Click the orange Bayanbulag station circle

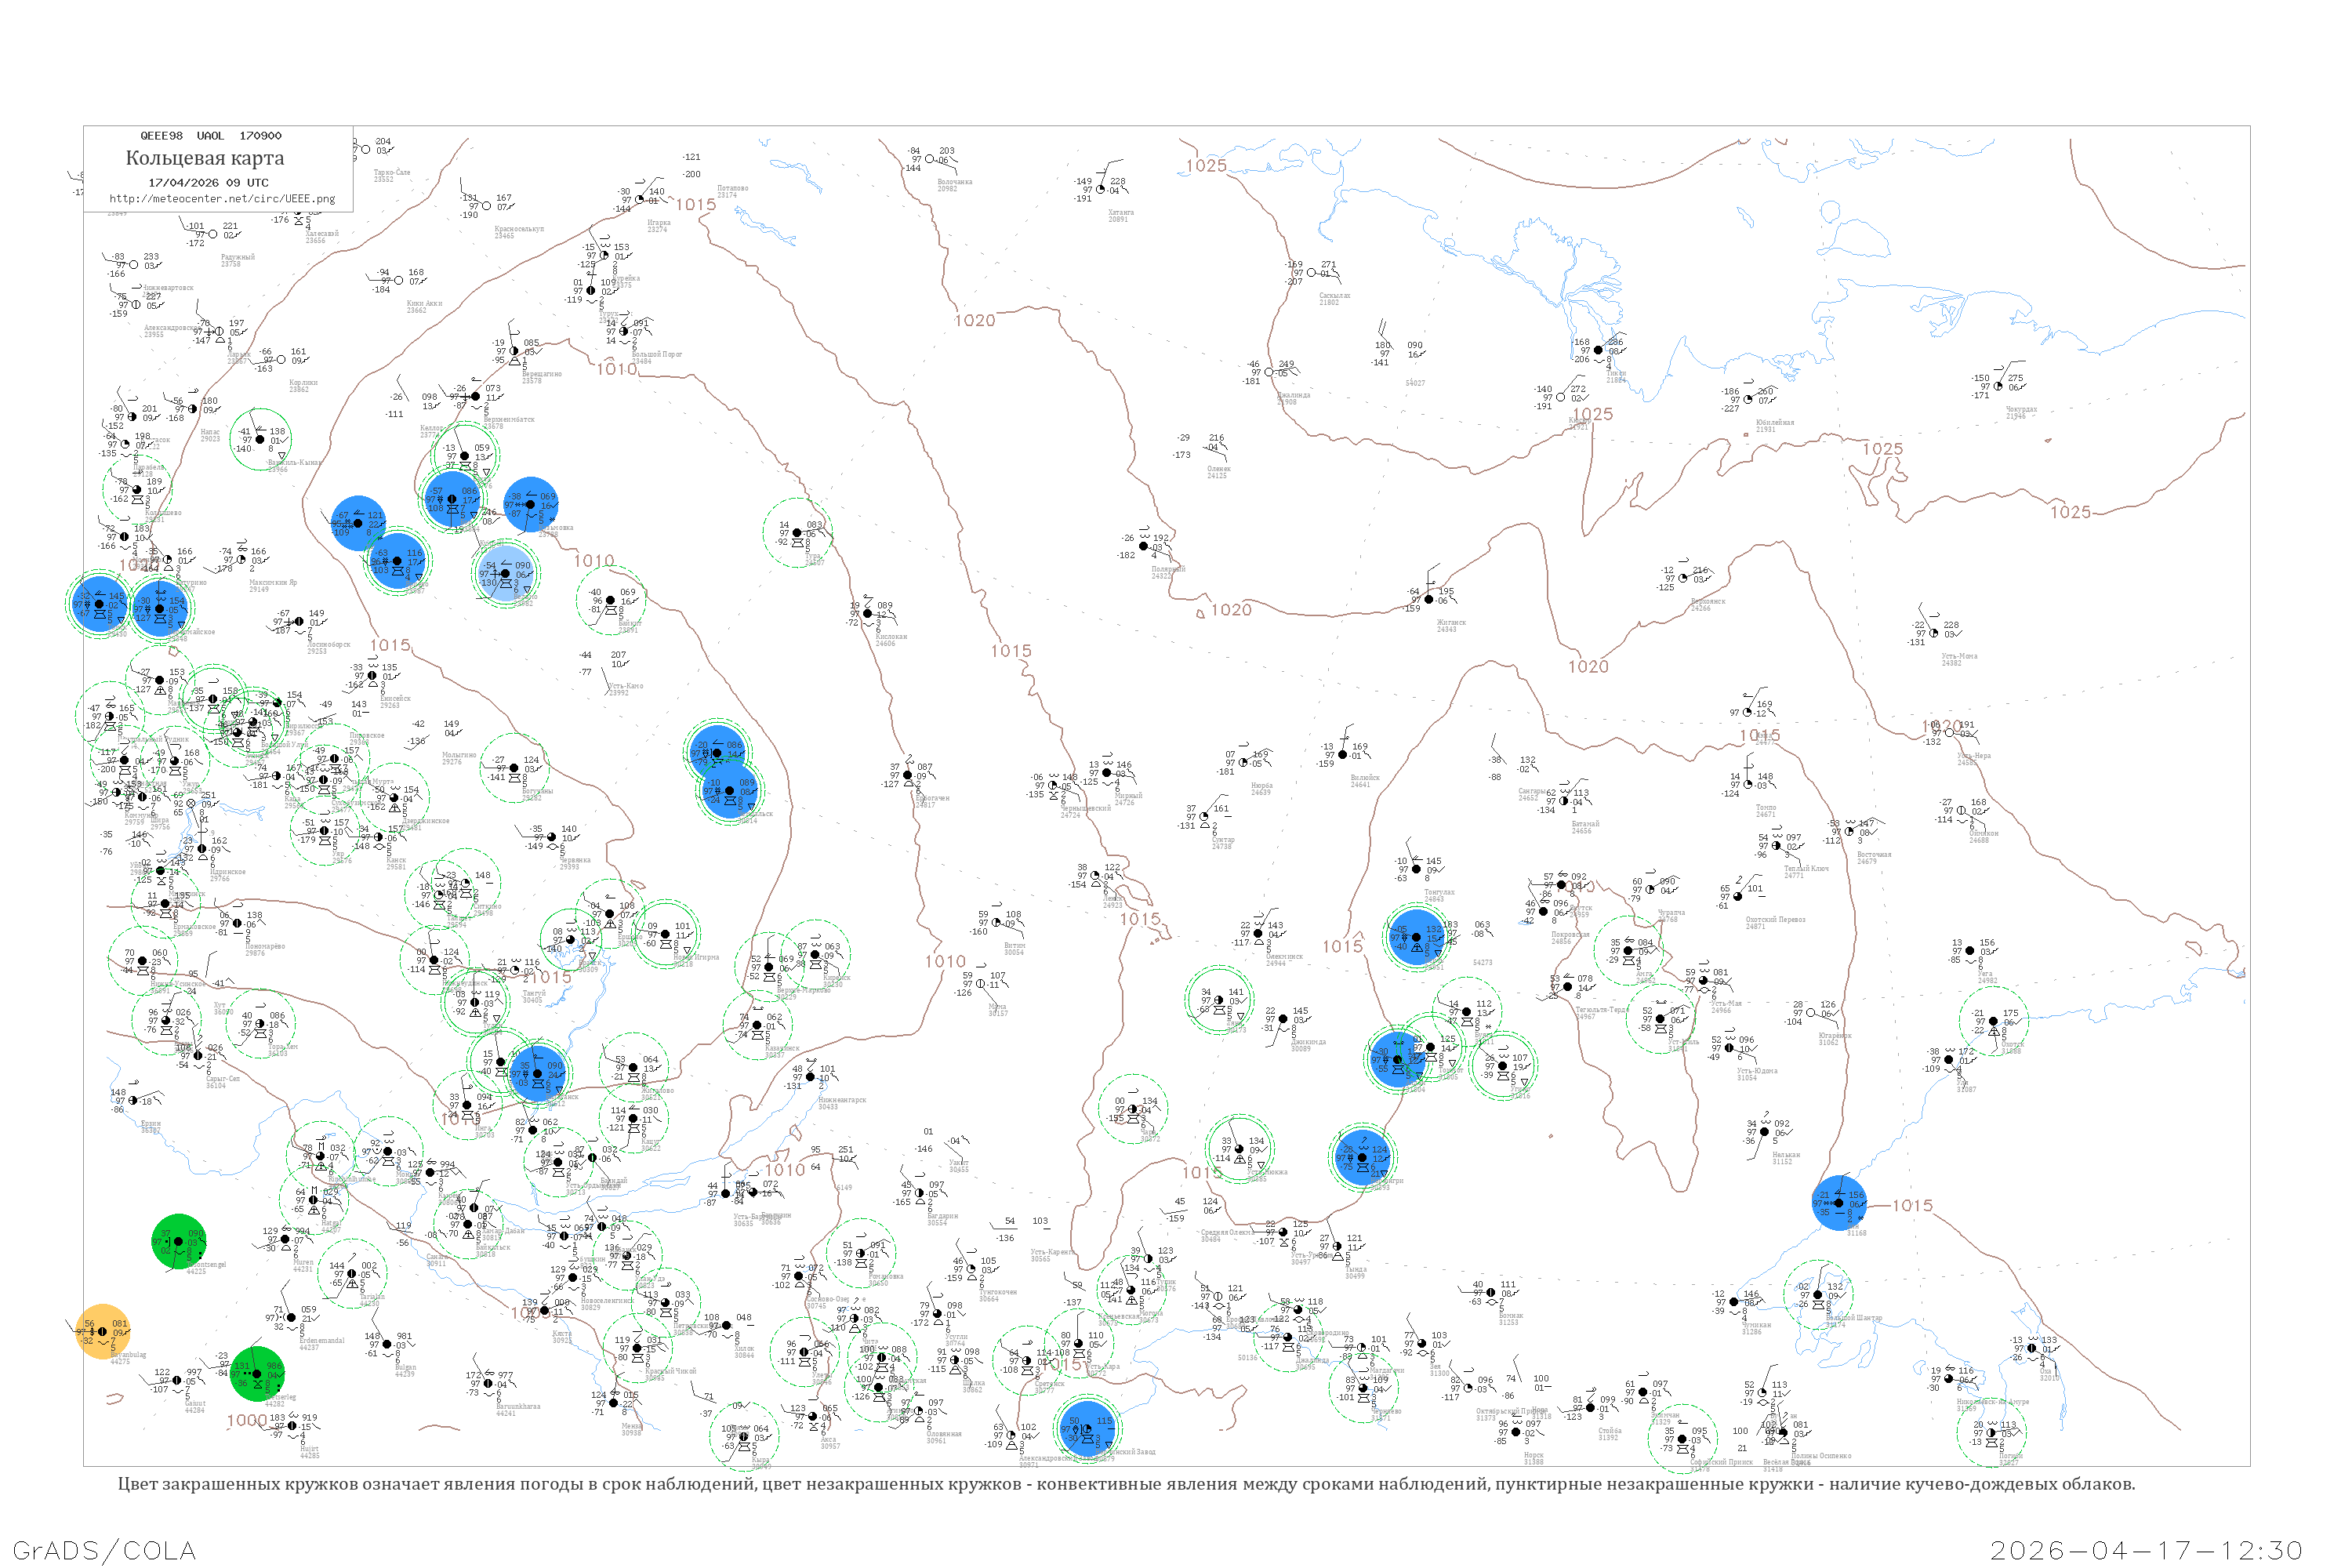103,1332
